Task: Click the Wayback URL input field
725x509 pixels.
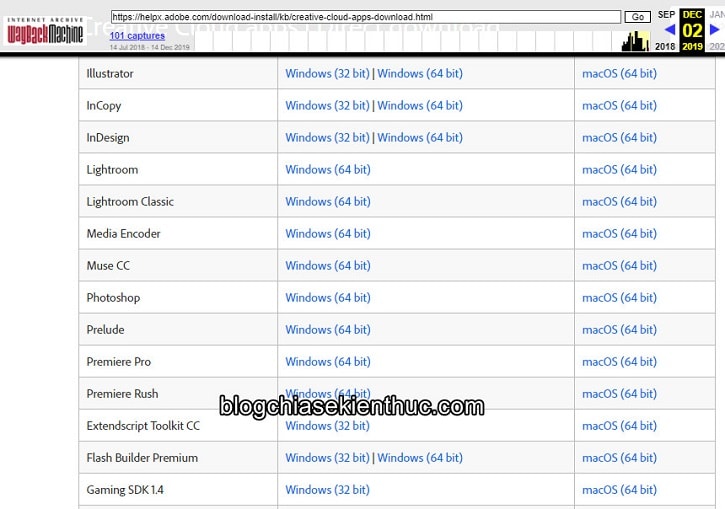Action: pos(366,17)
